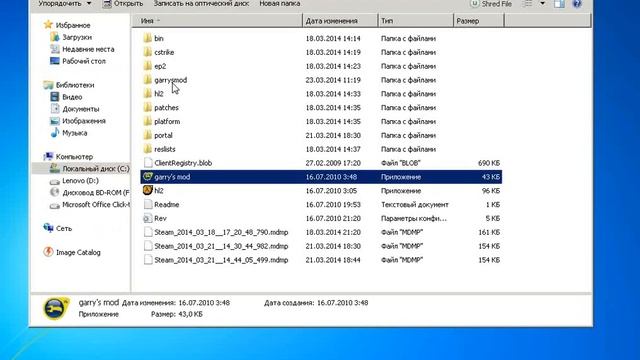Click the large garry's mod details-pane thumbnail

click(x=56, y=308)
